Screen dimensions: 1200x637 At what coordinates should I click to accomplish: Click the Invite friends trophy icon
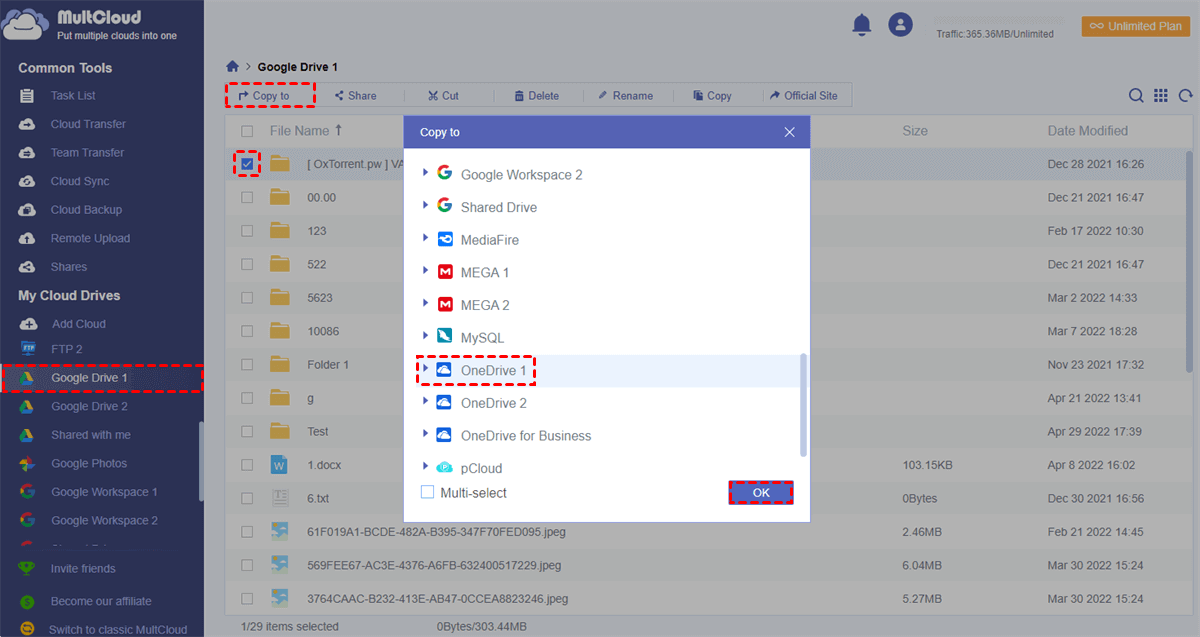click(28, 568)
